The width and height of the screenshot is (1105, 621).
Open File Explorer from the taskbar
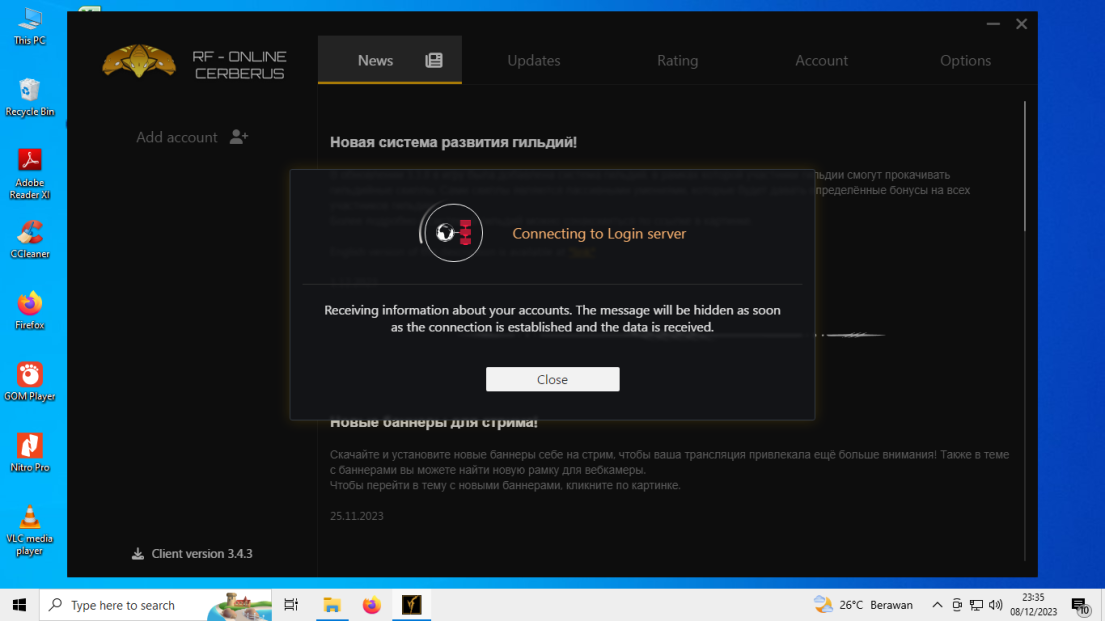tap(332, 605)
